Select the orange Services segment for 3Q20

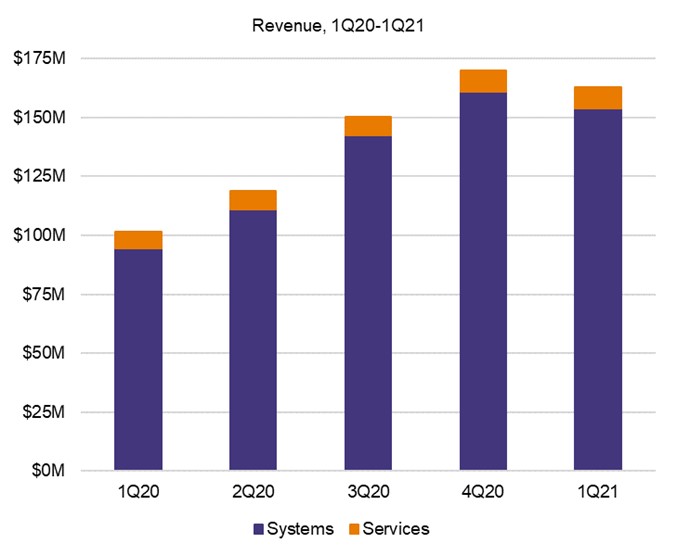pyautogui.click(x=368, y=126)
